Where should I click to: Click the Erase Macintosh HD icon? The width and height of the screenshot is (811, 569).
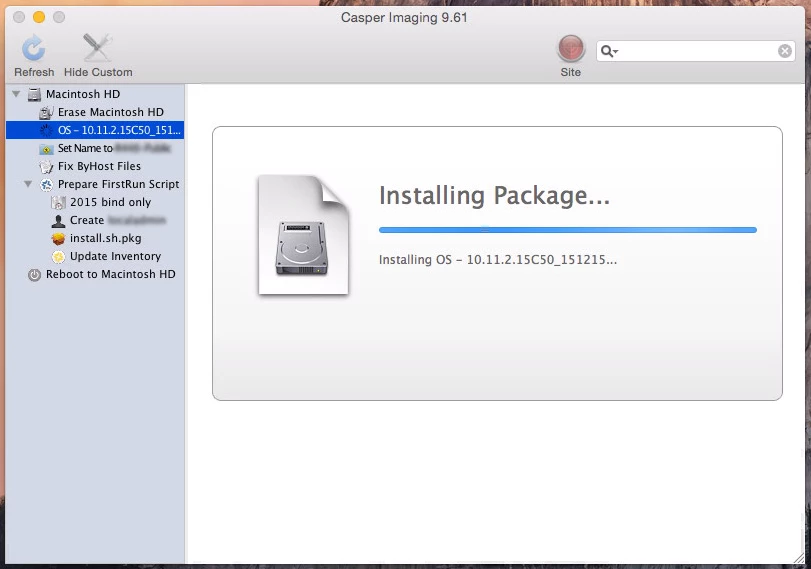pos(46,112)
